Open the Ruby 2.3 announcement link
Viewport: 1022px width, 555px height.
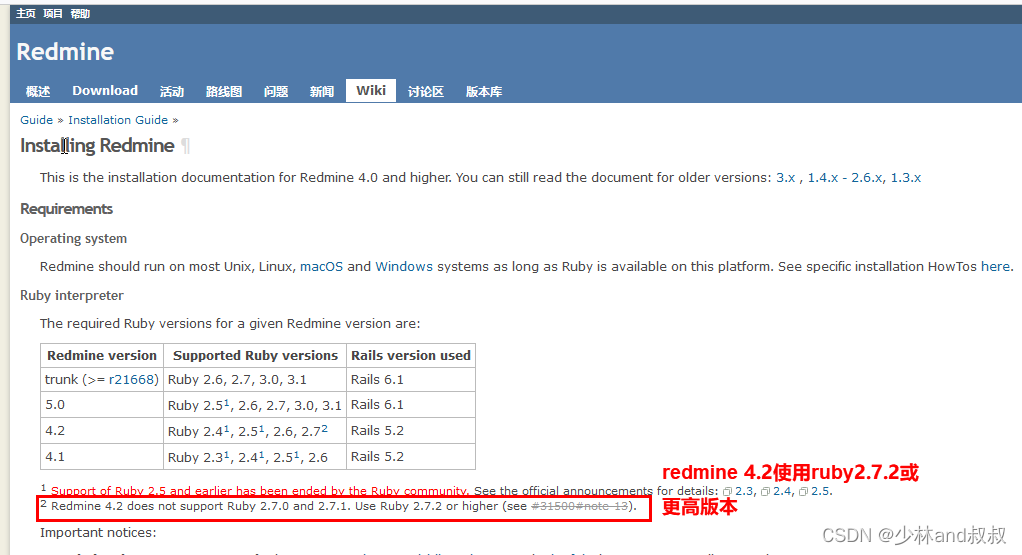[744, 491]
